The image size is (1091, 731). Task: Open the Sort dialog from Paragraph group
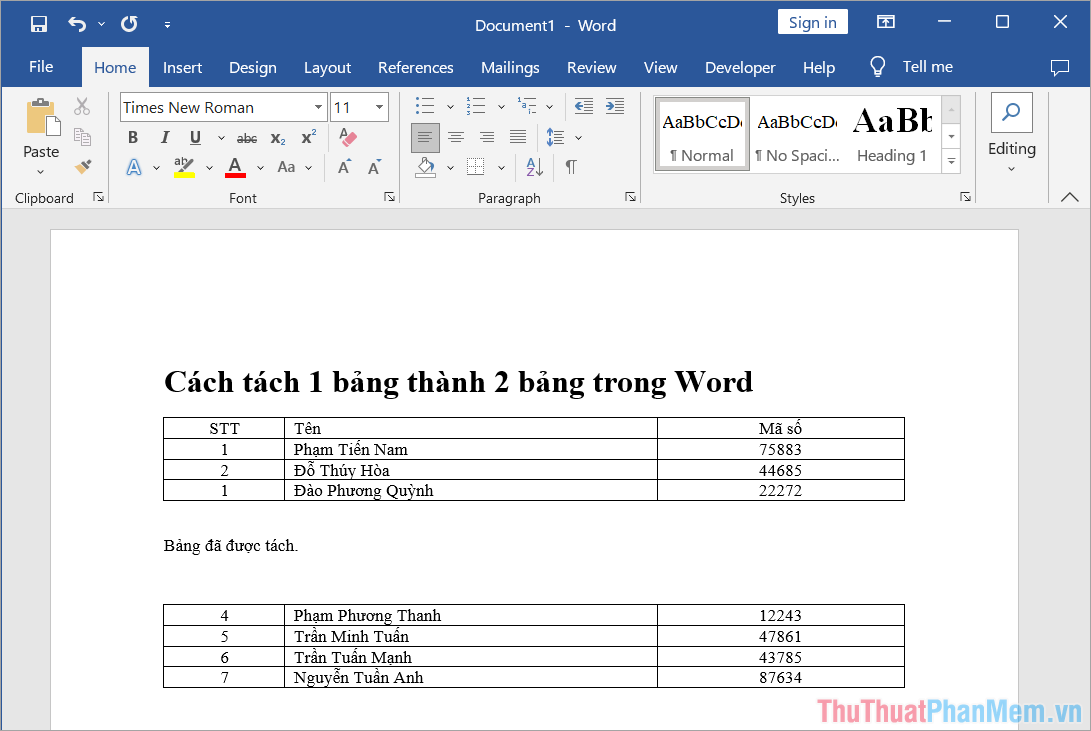(533, 167)
